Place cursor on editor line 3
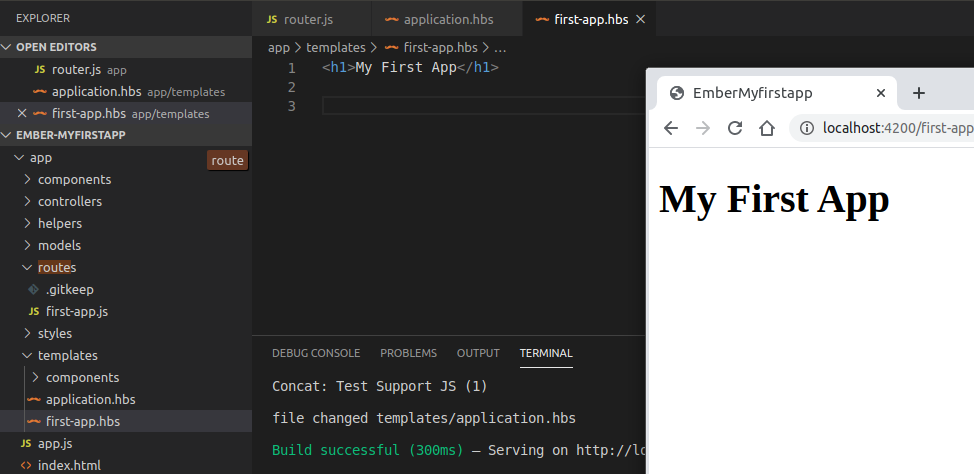Screen dimensions: 974x474 [483, 106]
